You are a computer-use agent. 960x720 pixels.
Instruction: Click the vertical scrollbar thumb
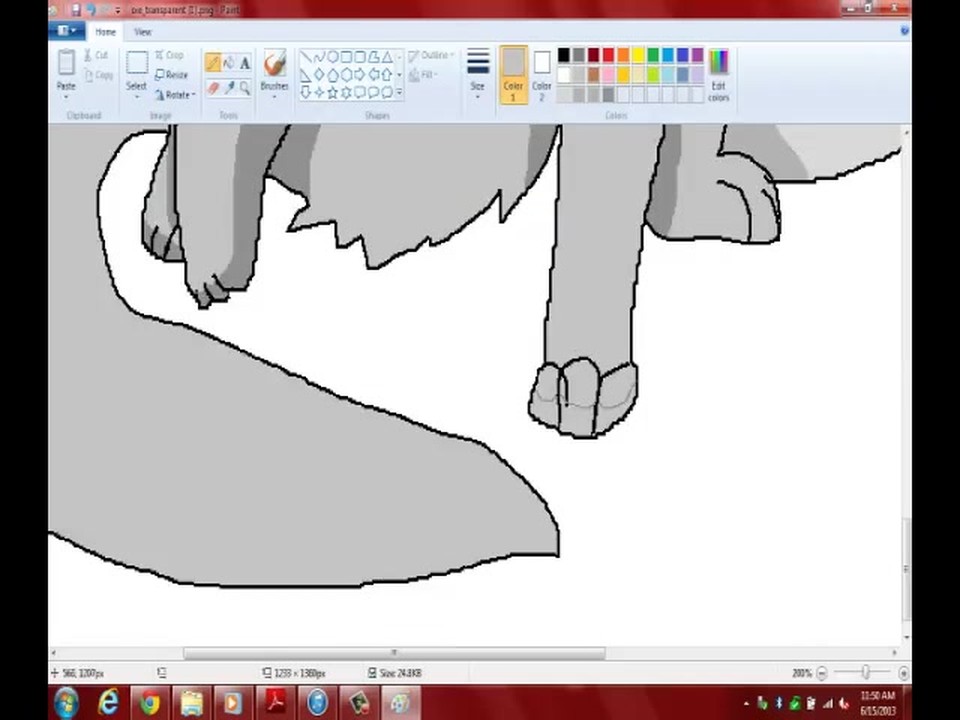906,569
